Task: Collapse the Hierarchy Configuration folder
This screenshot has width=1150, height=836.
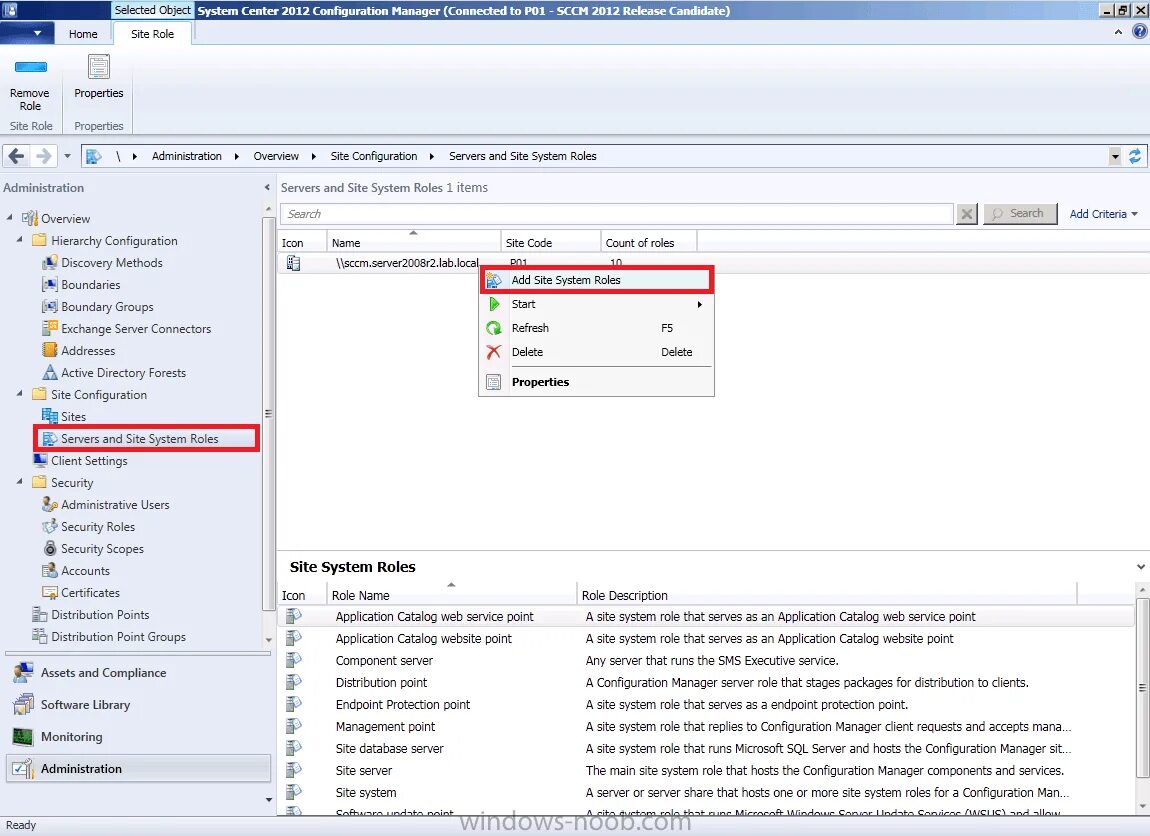Action: pyautogui.click(x=20, y=240)
